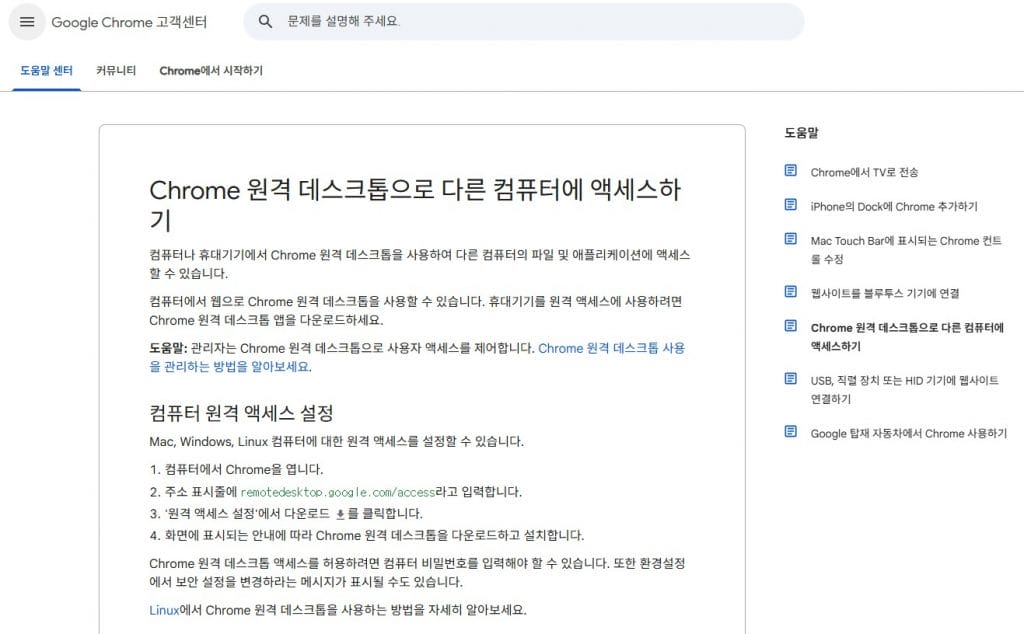
Task: Click the 컴퓨터 원격 액세스 설정 heading
Action: click(241, 413)
